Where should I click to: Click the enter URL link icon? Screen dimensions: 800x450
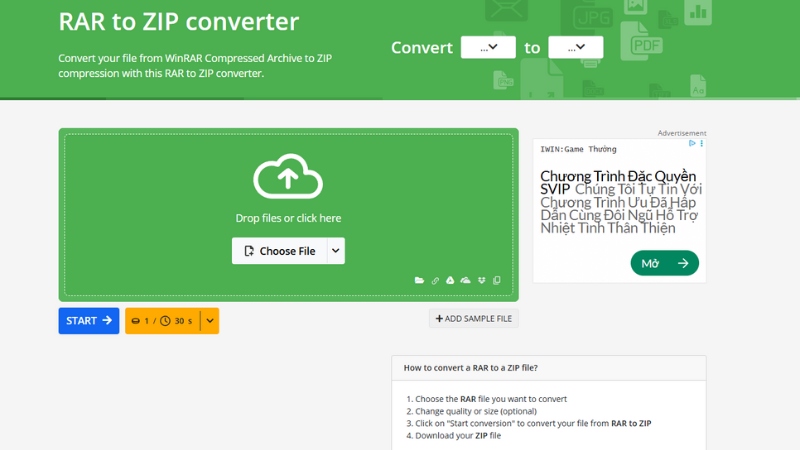click(x=435, y=281)
